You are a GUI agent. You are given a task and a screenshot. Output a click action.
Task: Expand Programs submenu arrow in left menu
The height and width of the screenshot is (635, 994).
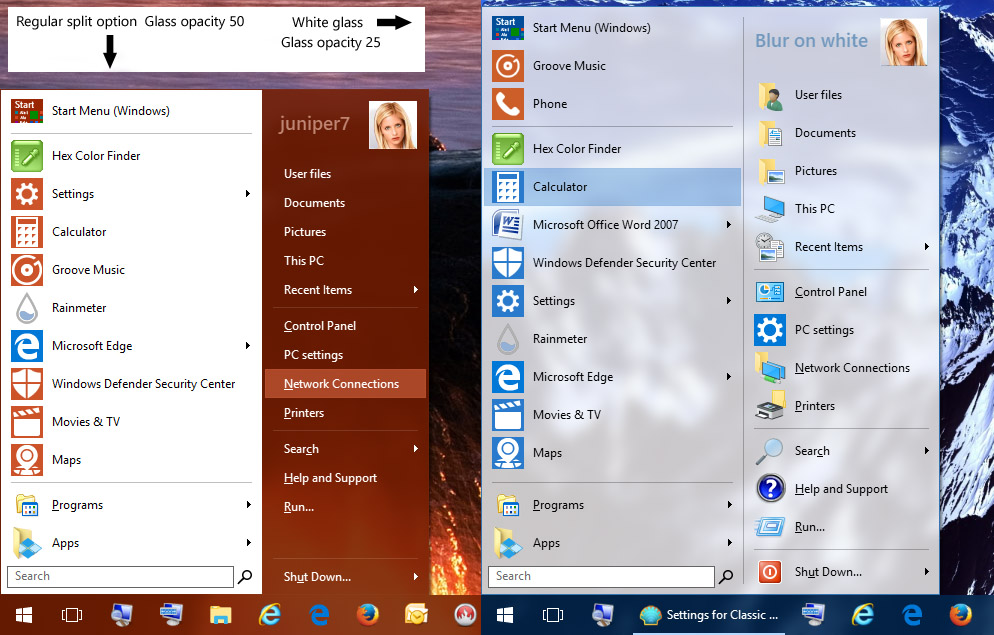coord(248,504)
